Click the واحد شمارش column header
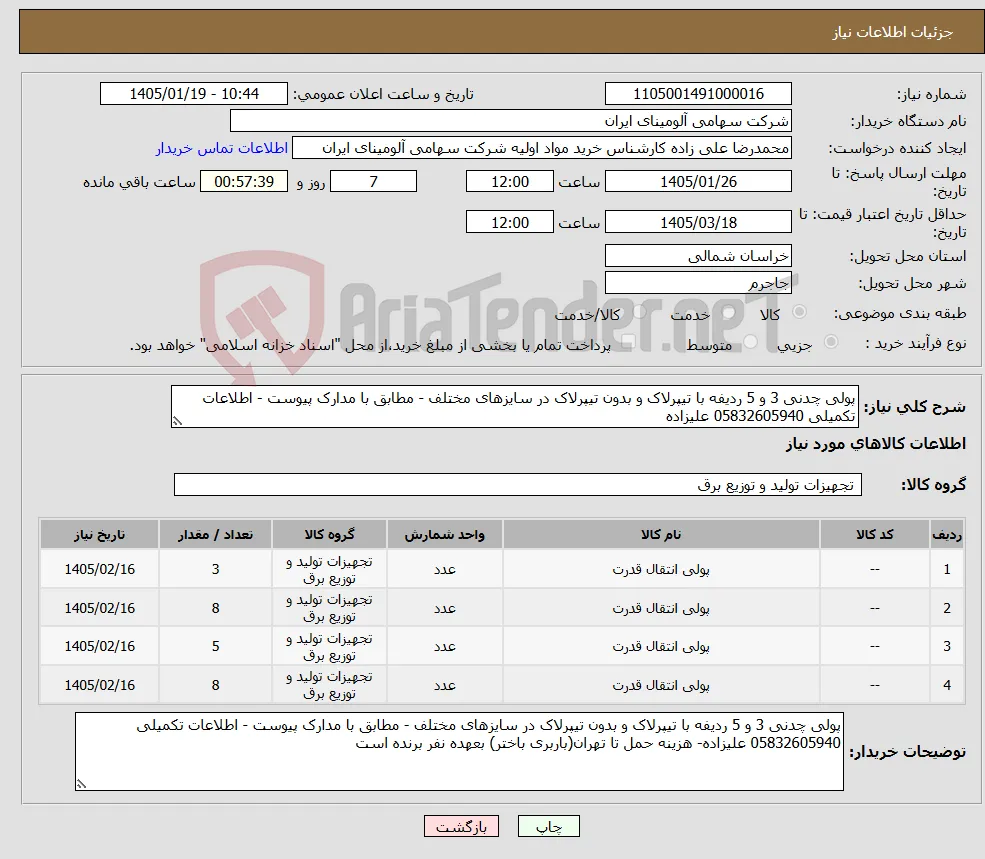Viewport: 985px width, 859px height. point(444,534)
